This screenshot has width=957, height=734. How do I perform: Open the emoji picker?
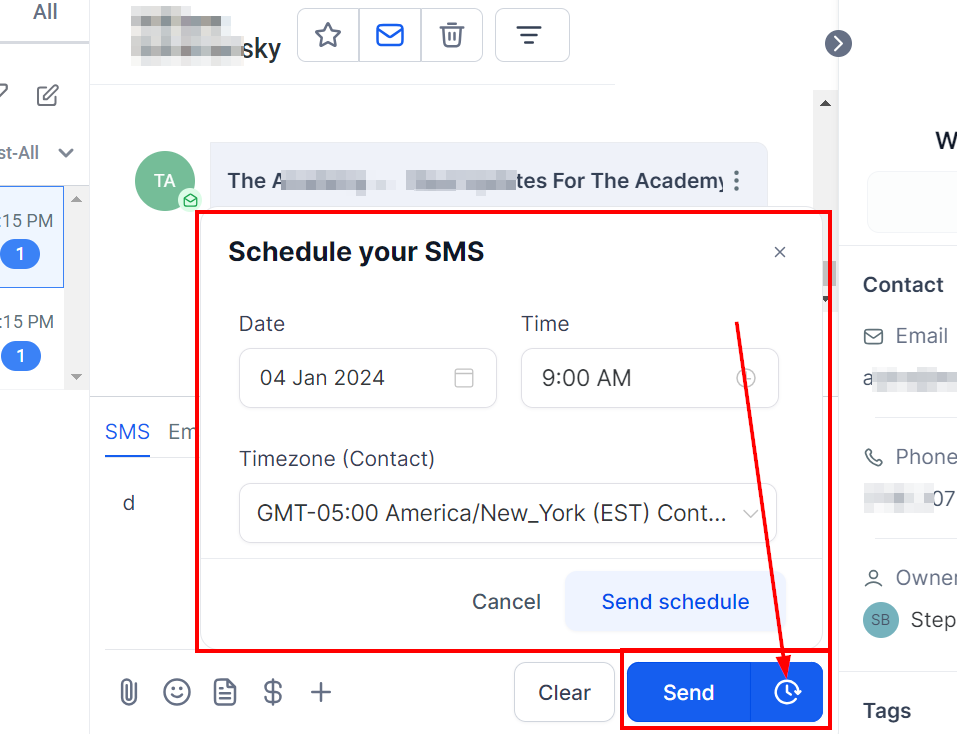pyautogui.click(x=177, y=692)
